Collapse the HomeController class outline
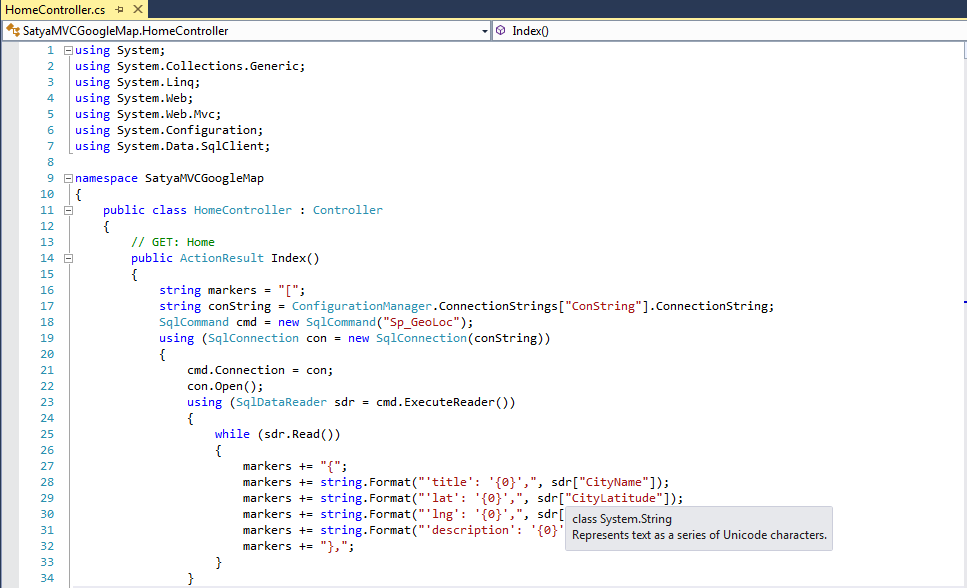Viewport: 967px width, 588px height. coord(68,210)
